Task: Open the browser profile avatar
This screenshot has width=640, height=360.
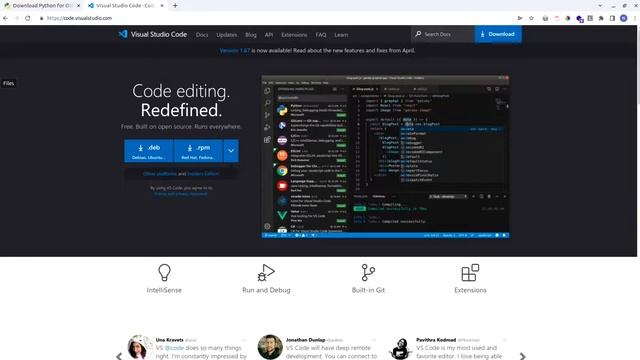Action: [624, 18]
